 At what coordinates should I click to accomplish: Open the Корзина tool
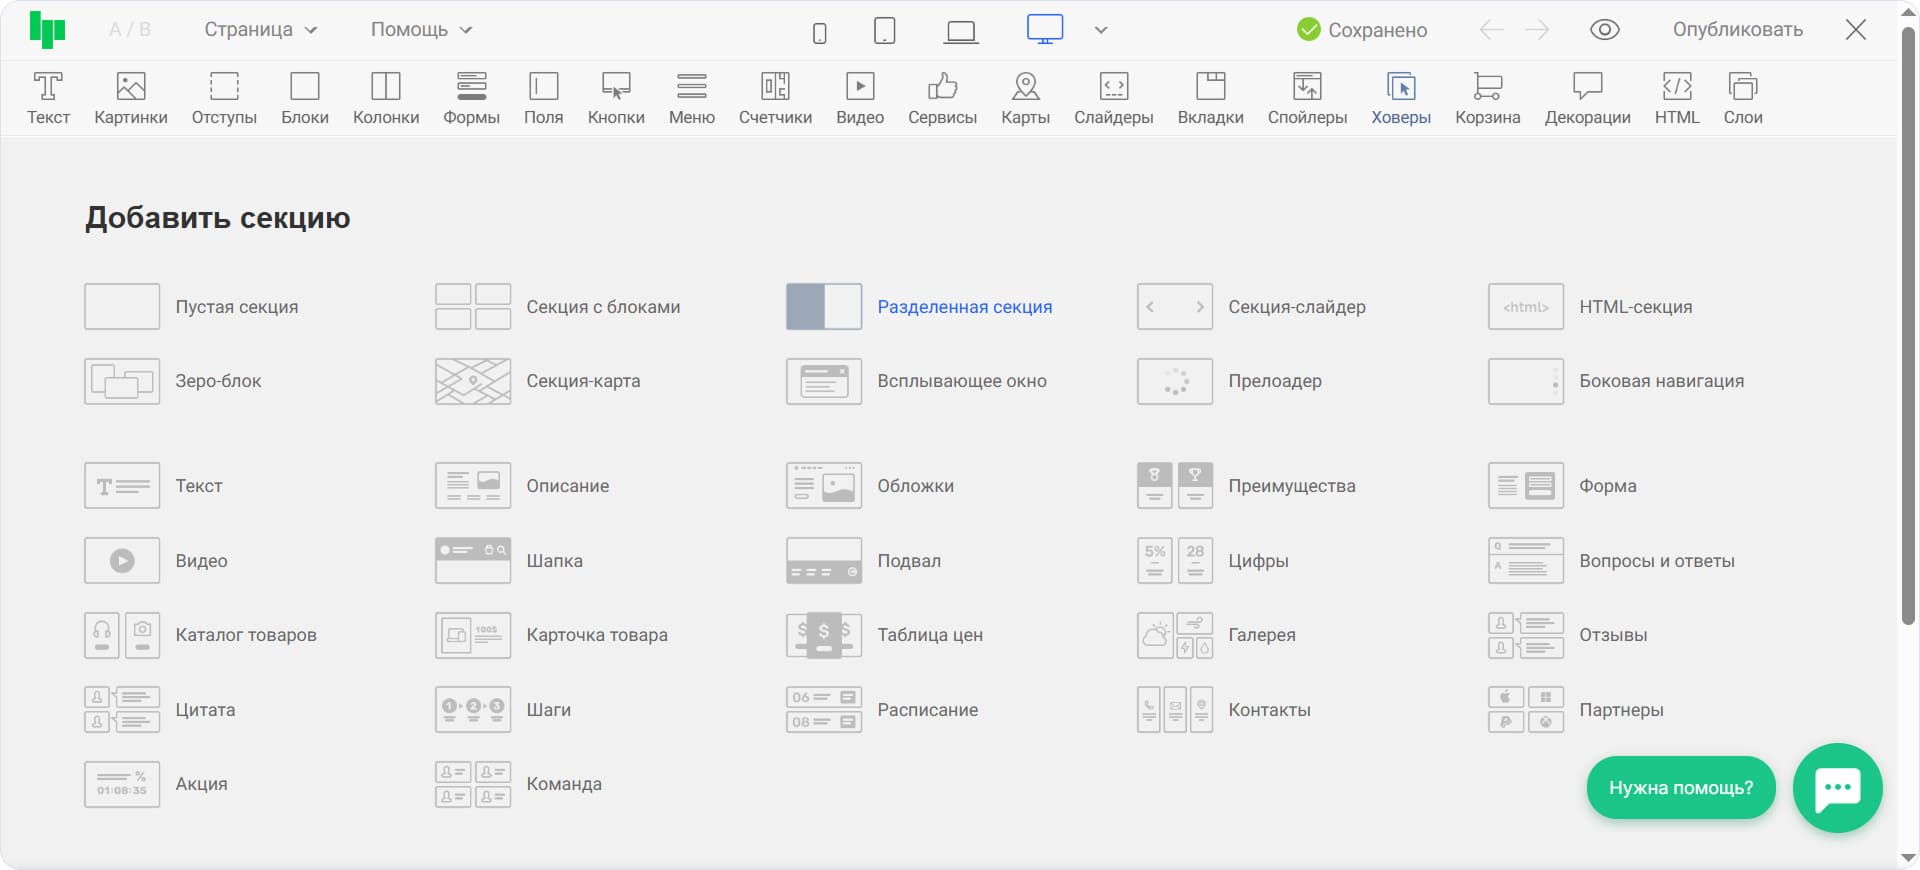(1487, 98)
